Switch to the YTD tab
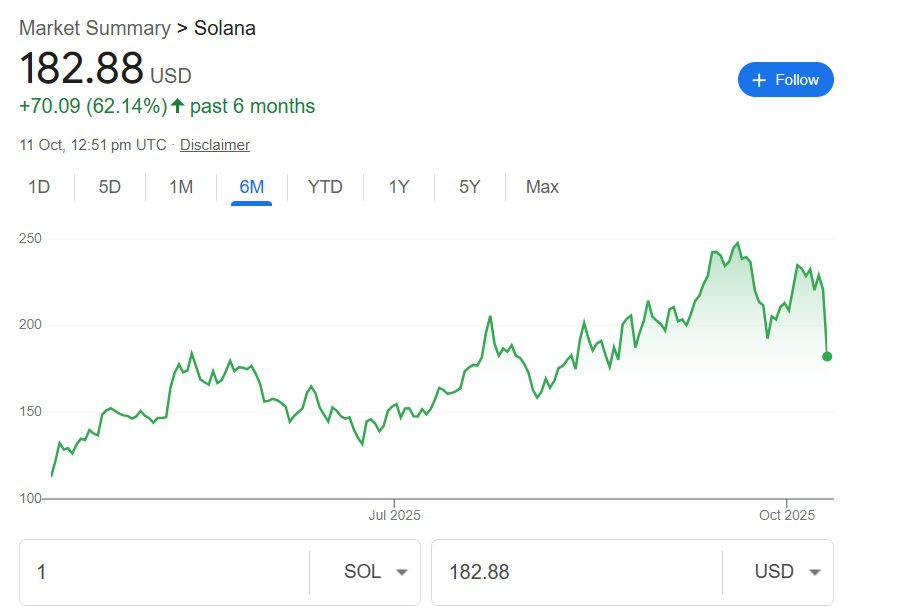This screenshot has width=910, height=607. coord(325,187)
